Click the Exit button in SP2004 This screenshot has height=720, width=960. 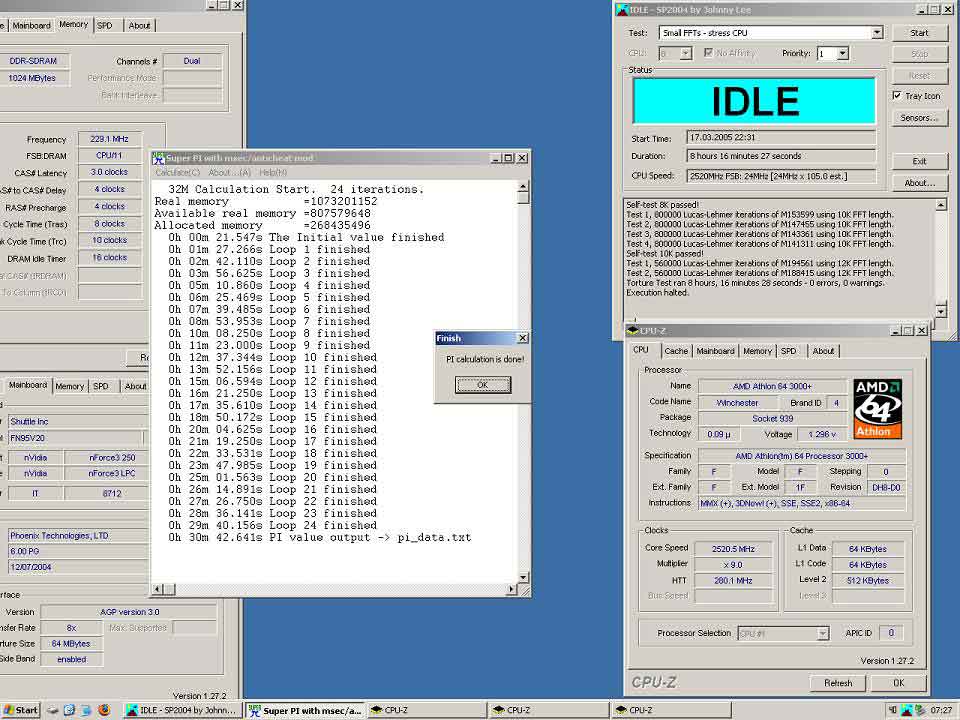tap(919, 161)
